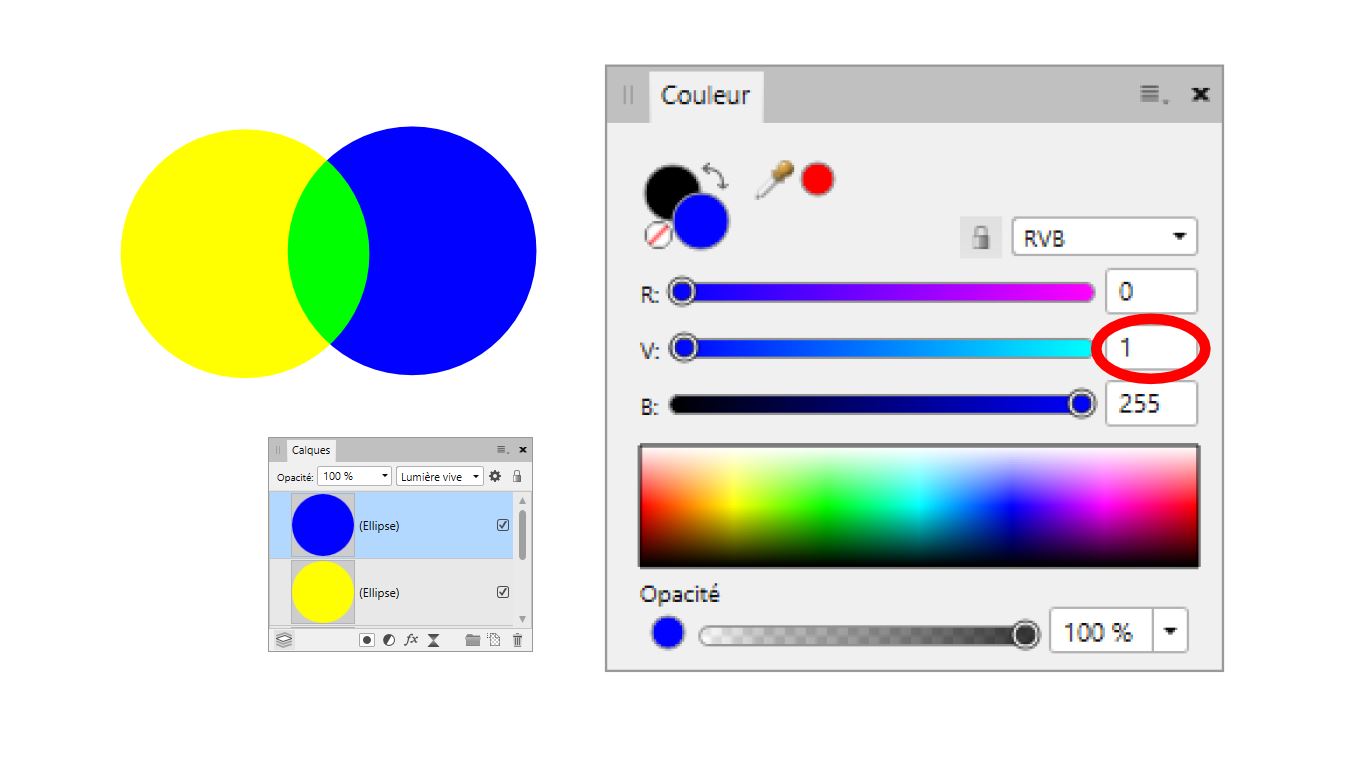This screenshot has width=1368, height=769.
Task: Click the R value field showing 0
Action: point(1151,292)
